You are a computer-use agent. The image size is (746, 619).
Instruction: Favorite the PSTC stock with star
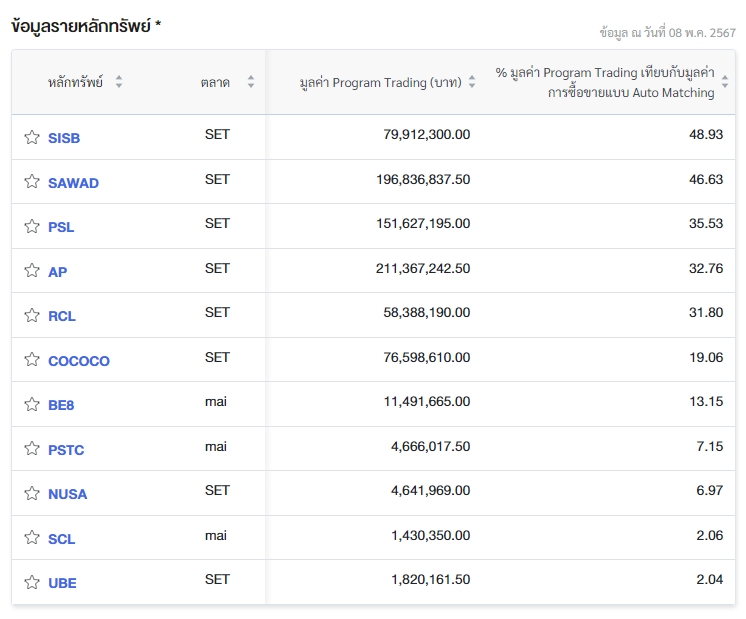tap(32, 449)
